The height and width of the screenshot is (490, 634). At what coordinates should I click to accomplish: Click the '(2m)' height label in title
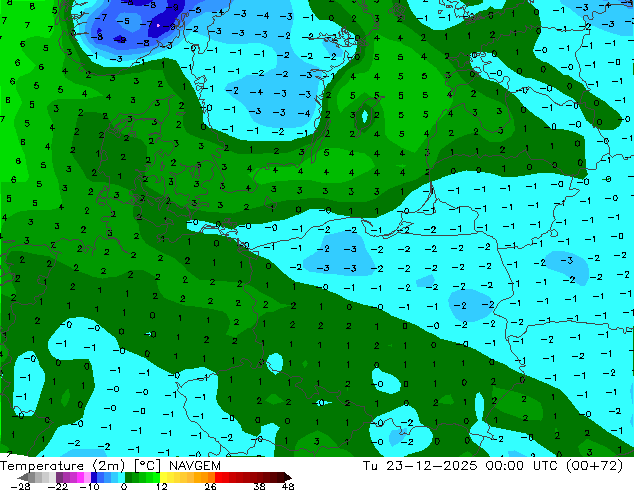pyautogui.click(x=109, y=466)
